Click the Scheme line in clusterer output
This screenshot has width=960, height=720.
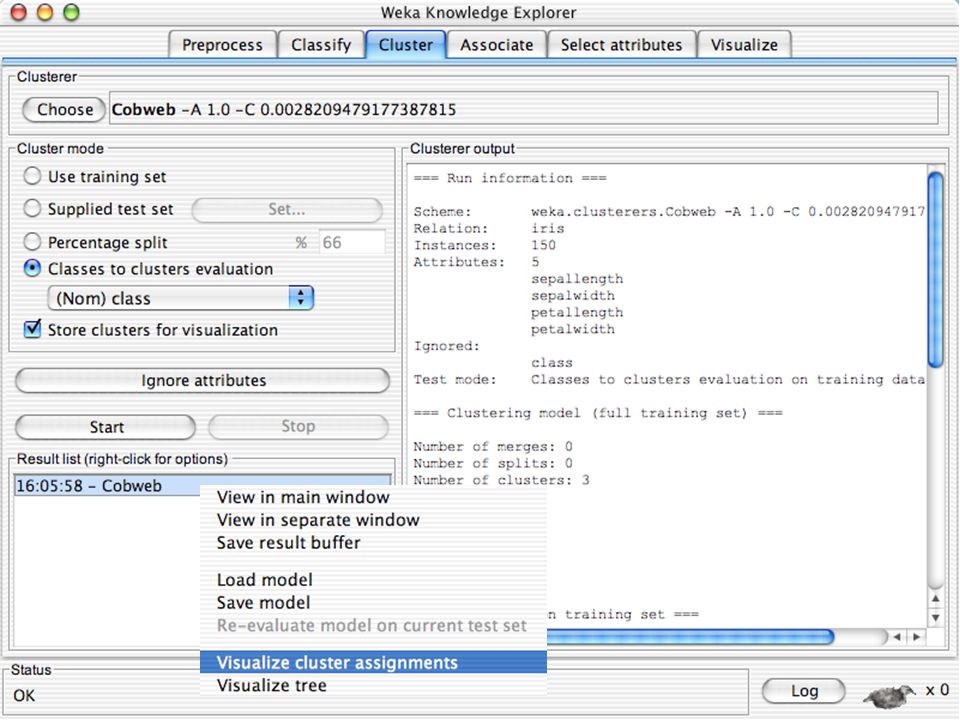tap(669, 212)
